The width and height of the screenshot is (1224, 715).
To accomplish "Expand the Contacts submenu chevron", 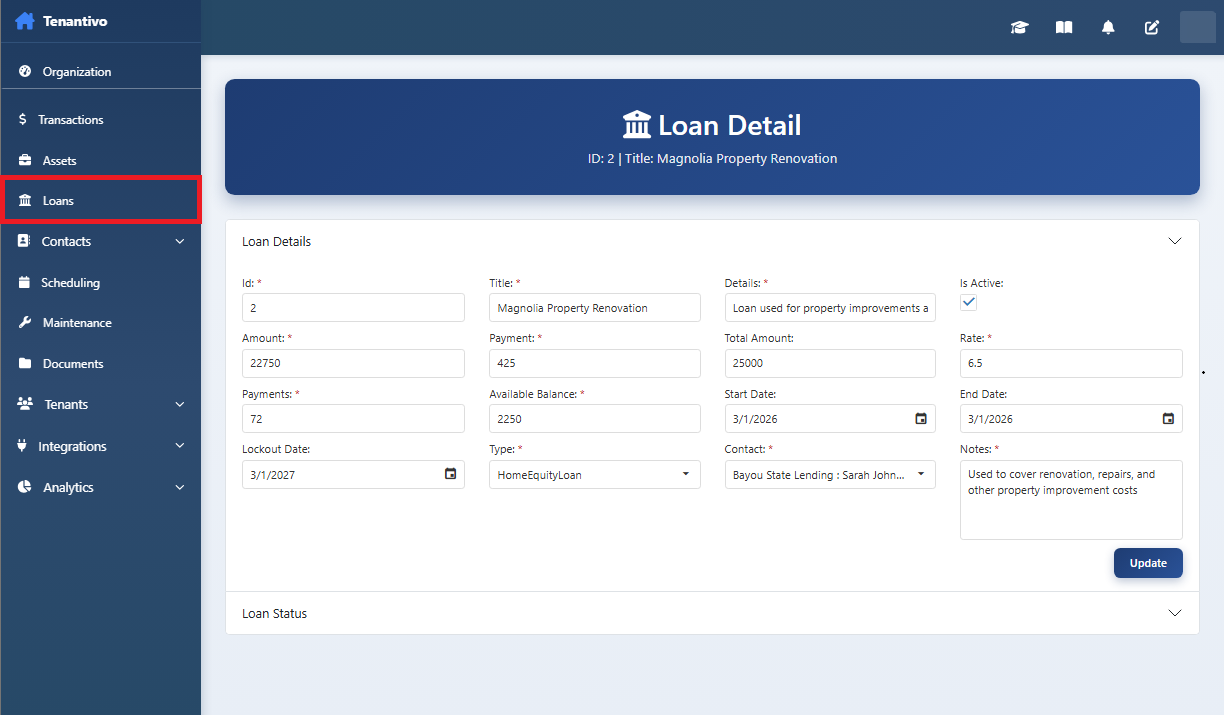I will tap(180, 241).
